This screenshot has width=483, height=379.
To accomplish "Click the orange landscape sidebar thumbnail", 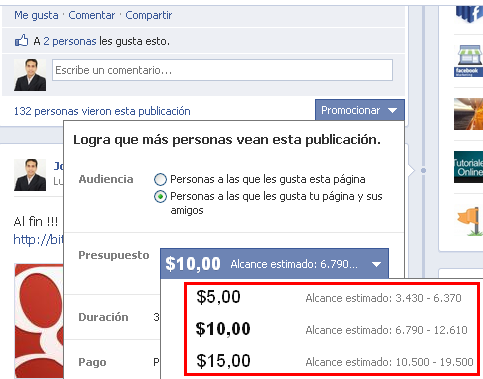I will click(x=468, y=114).
